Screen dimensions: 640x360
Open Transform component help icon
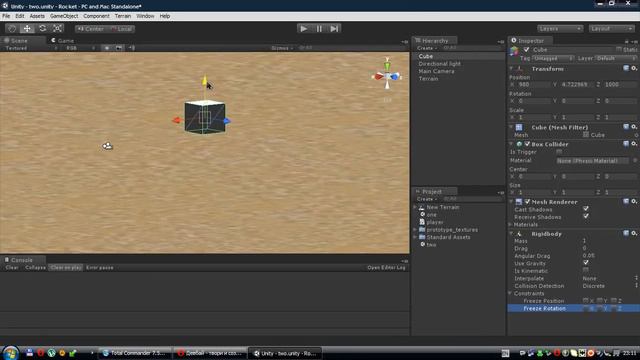[x=626, y=68]
